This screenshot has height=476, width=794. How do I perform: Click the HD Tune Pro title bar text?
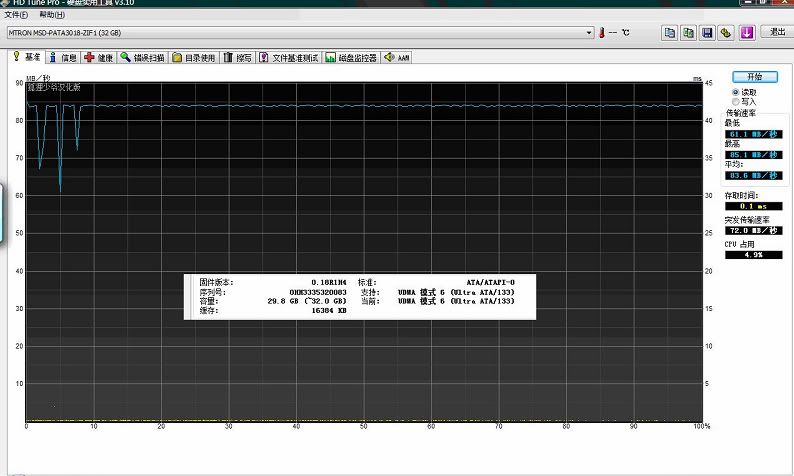pos(74,3)
